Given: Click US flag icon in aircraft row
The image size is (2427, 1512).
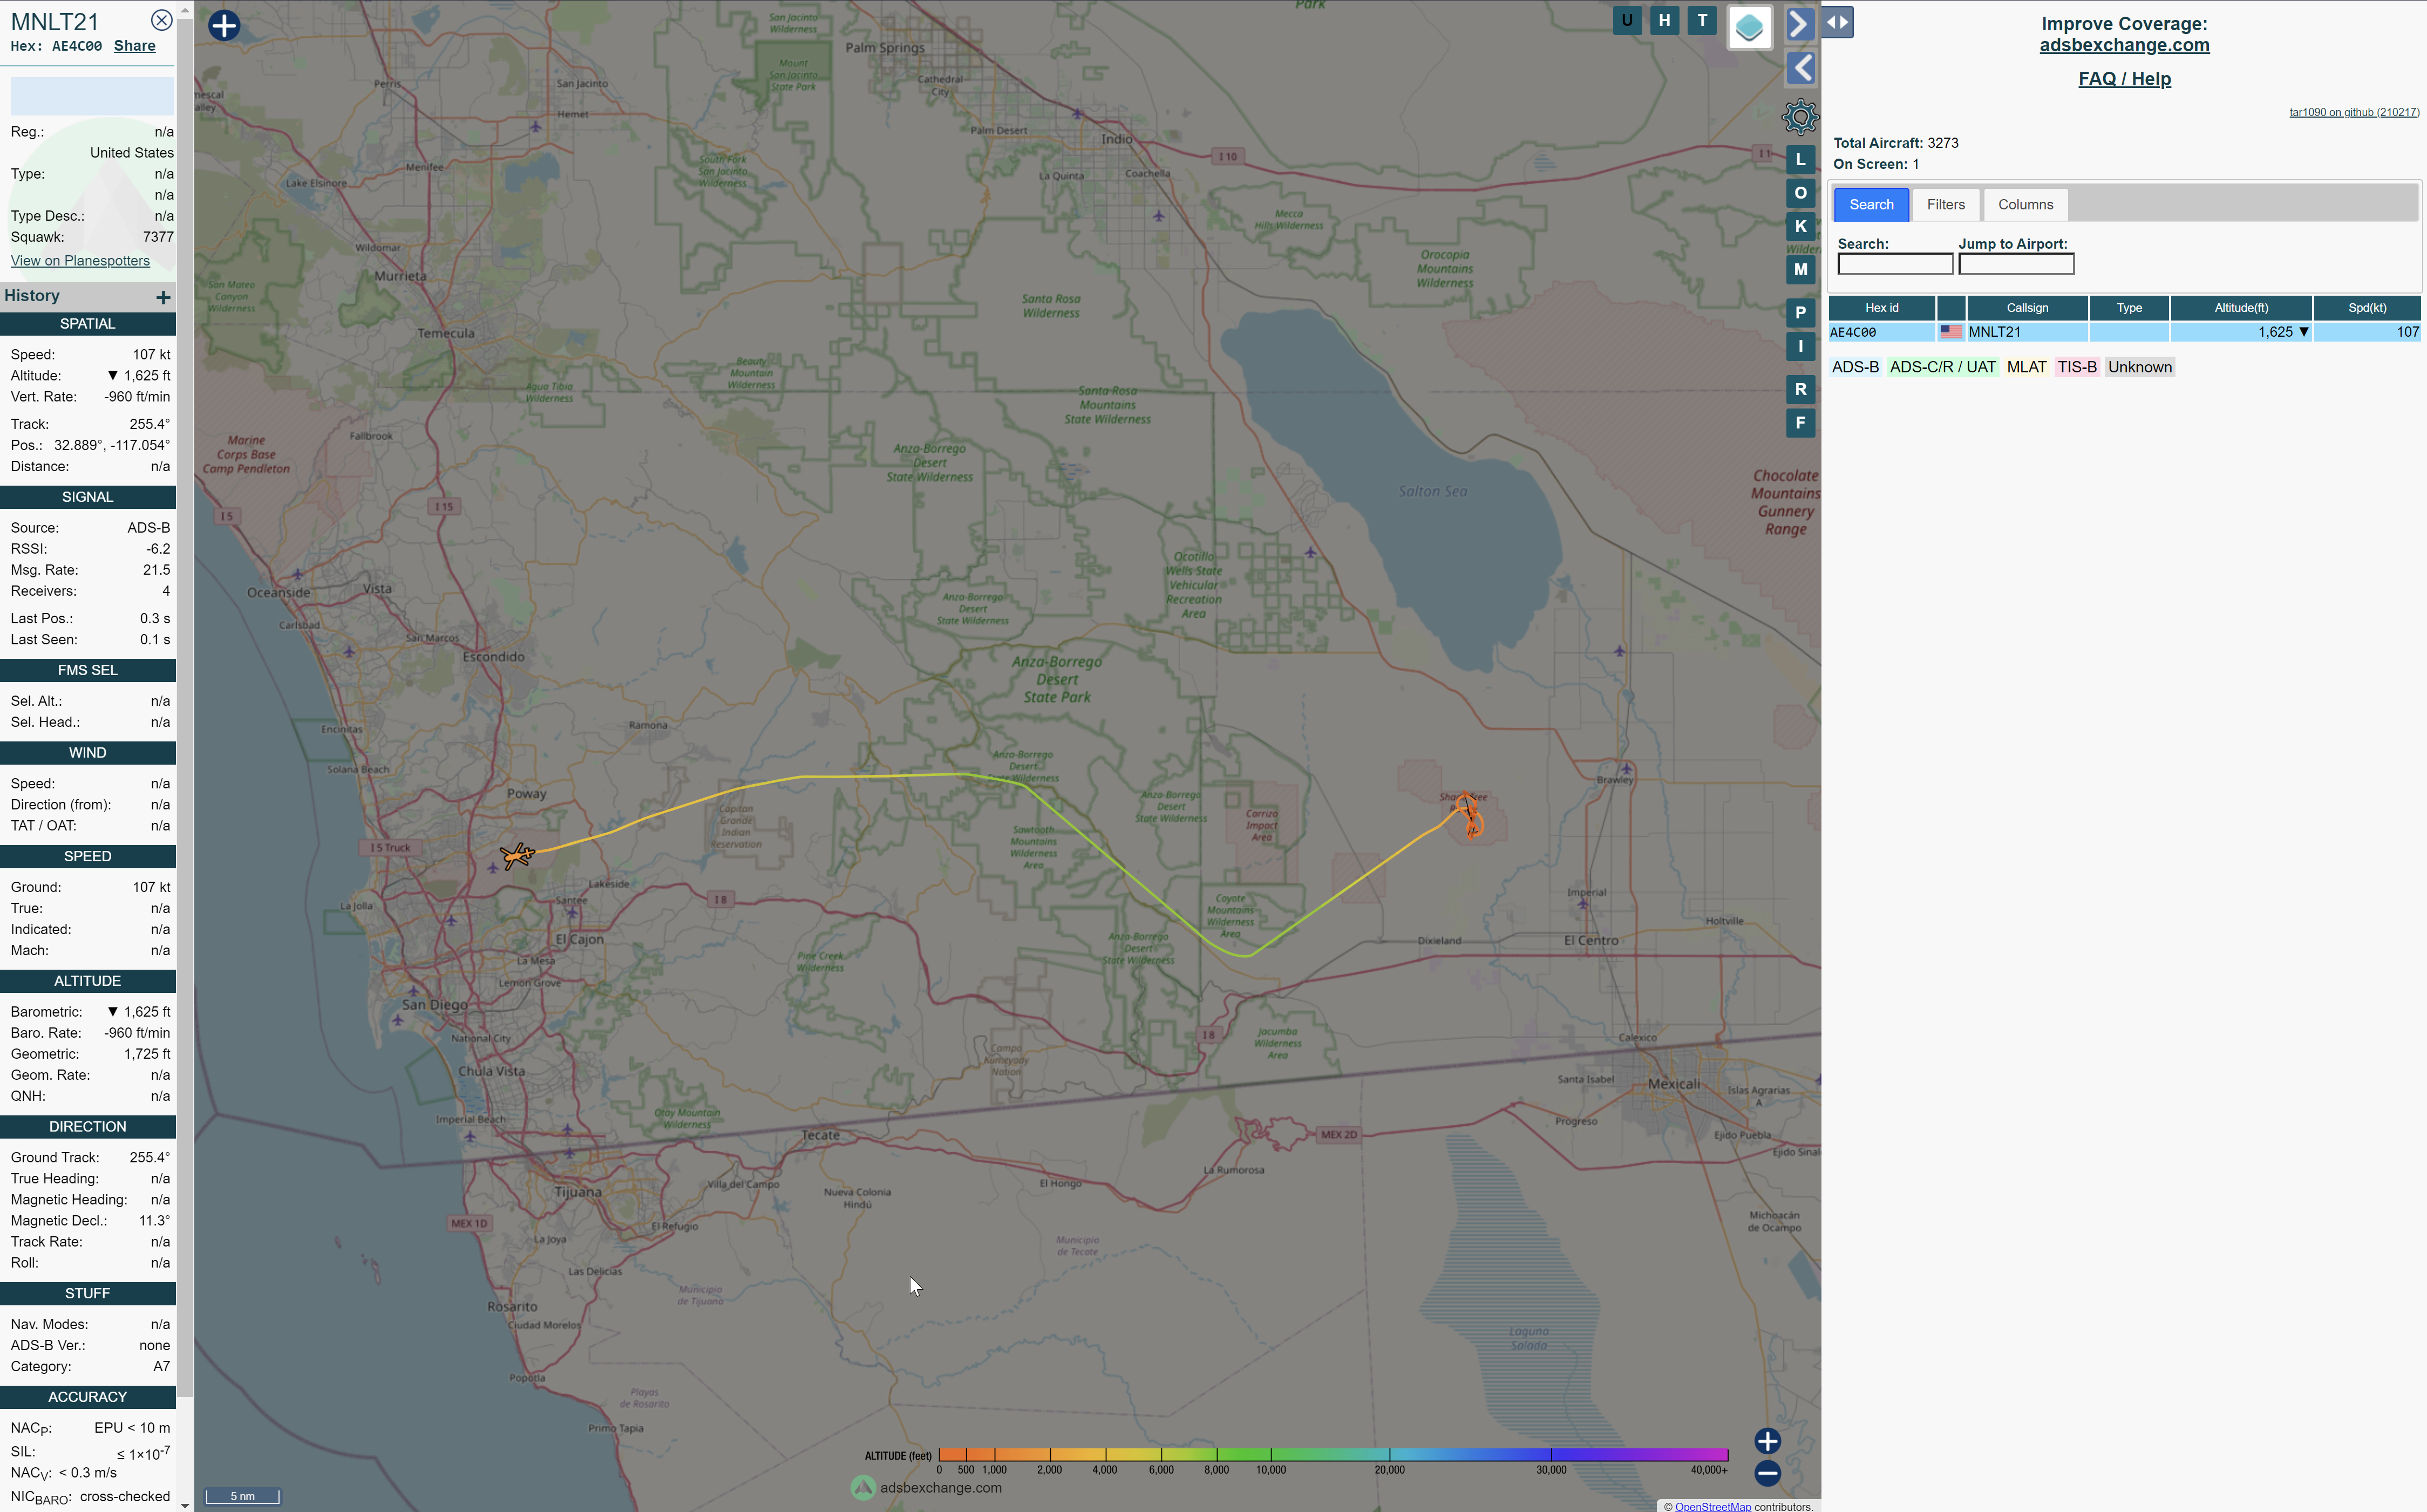Looking at the screenshot, I should (1951, 332).
